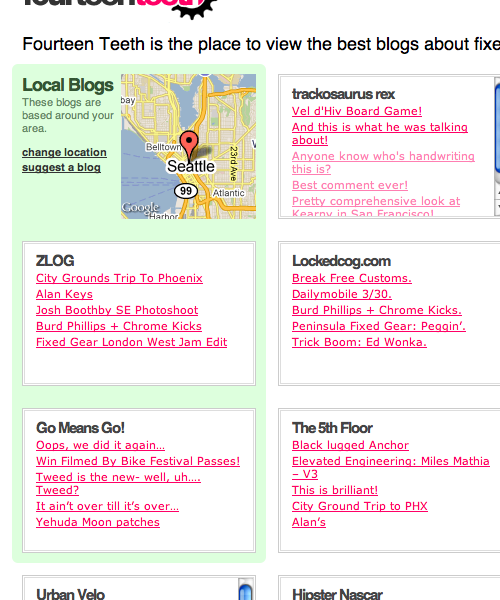This screenshot has height=600, width=500.
Task: Open Vel d'Hiv Board Game! post
Action: click(x=357, y=111)
